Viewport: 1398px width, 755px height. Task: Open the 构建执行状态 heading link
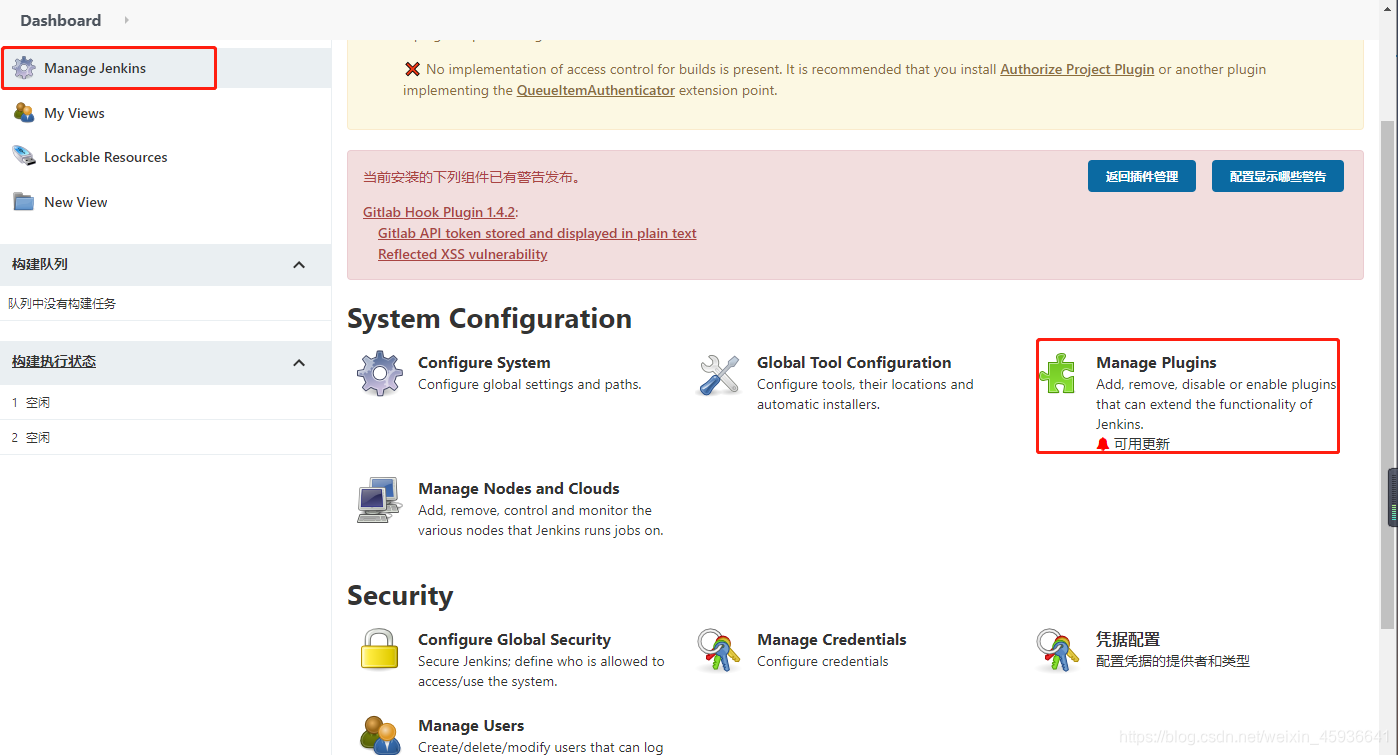point(54,362)
